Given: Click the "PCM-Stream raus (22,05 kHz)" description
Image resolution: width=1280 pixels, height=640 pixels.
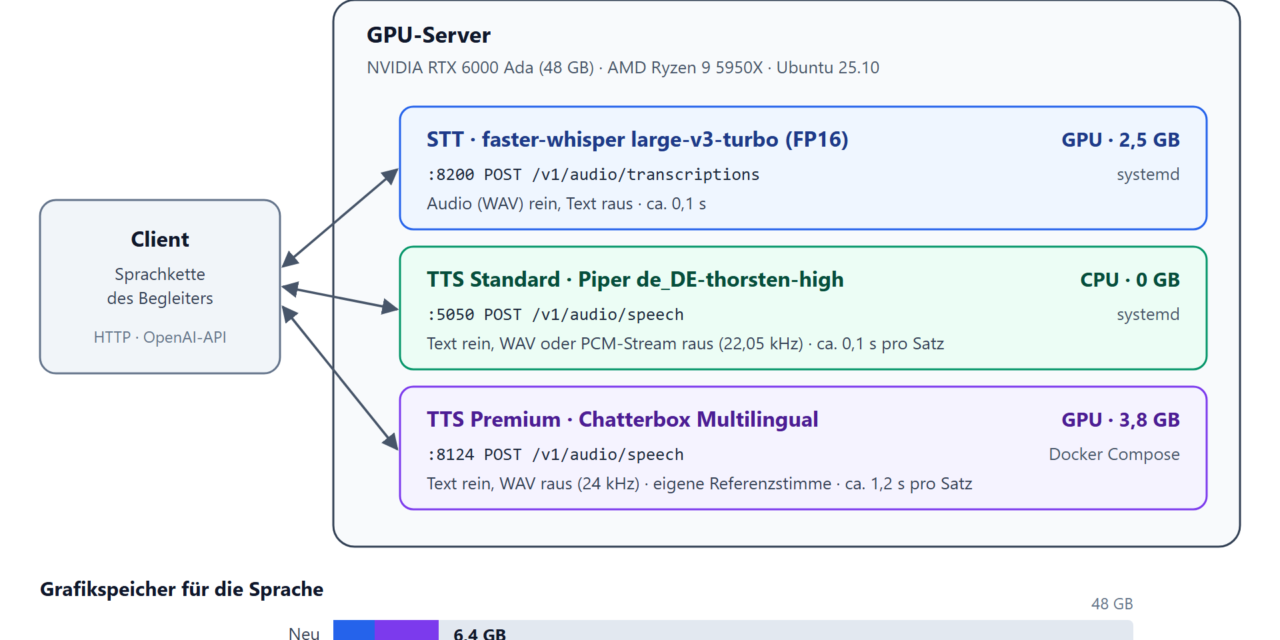Looking at the screenshot, I should click(x=685, y=344).
